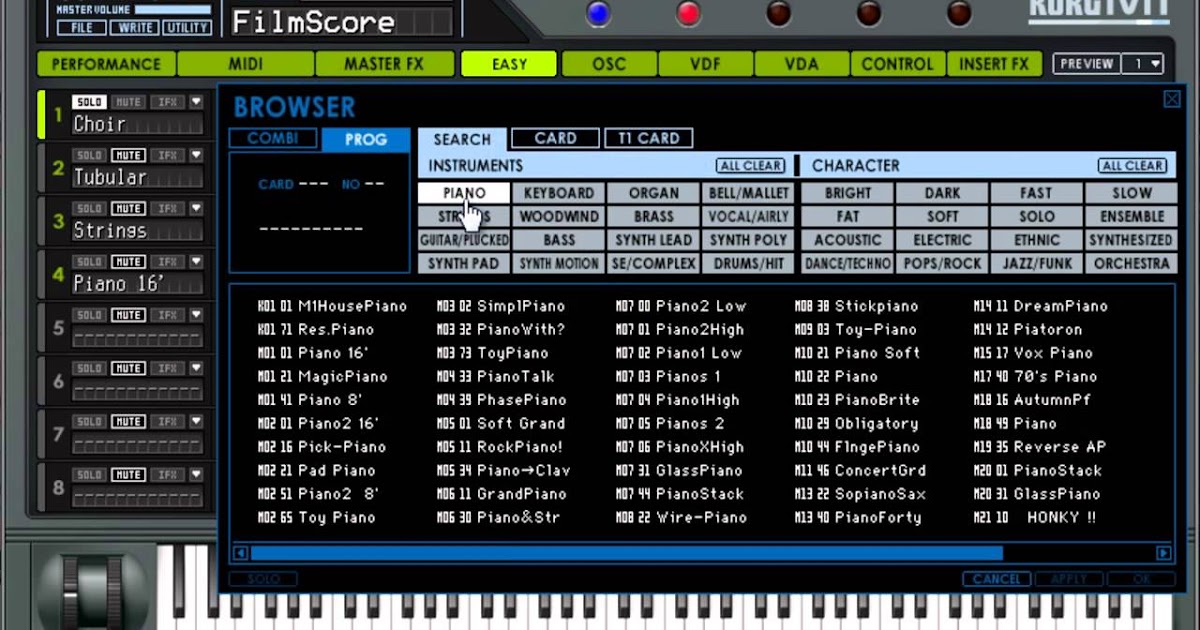Select program 'M01 01 M1HousePiano'

pyautogui.click(x=332, y=306)
